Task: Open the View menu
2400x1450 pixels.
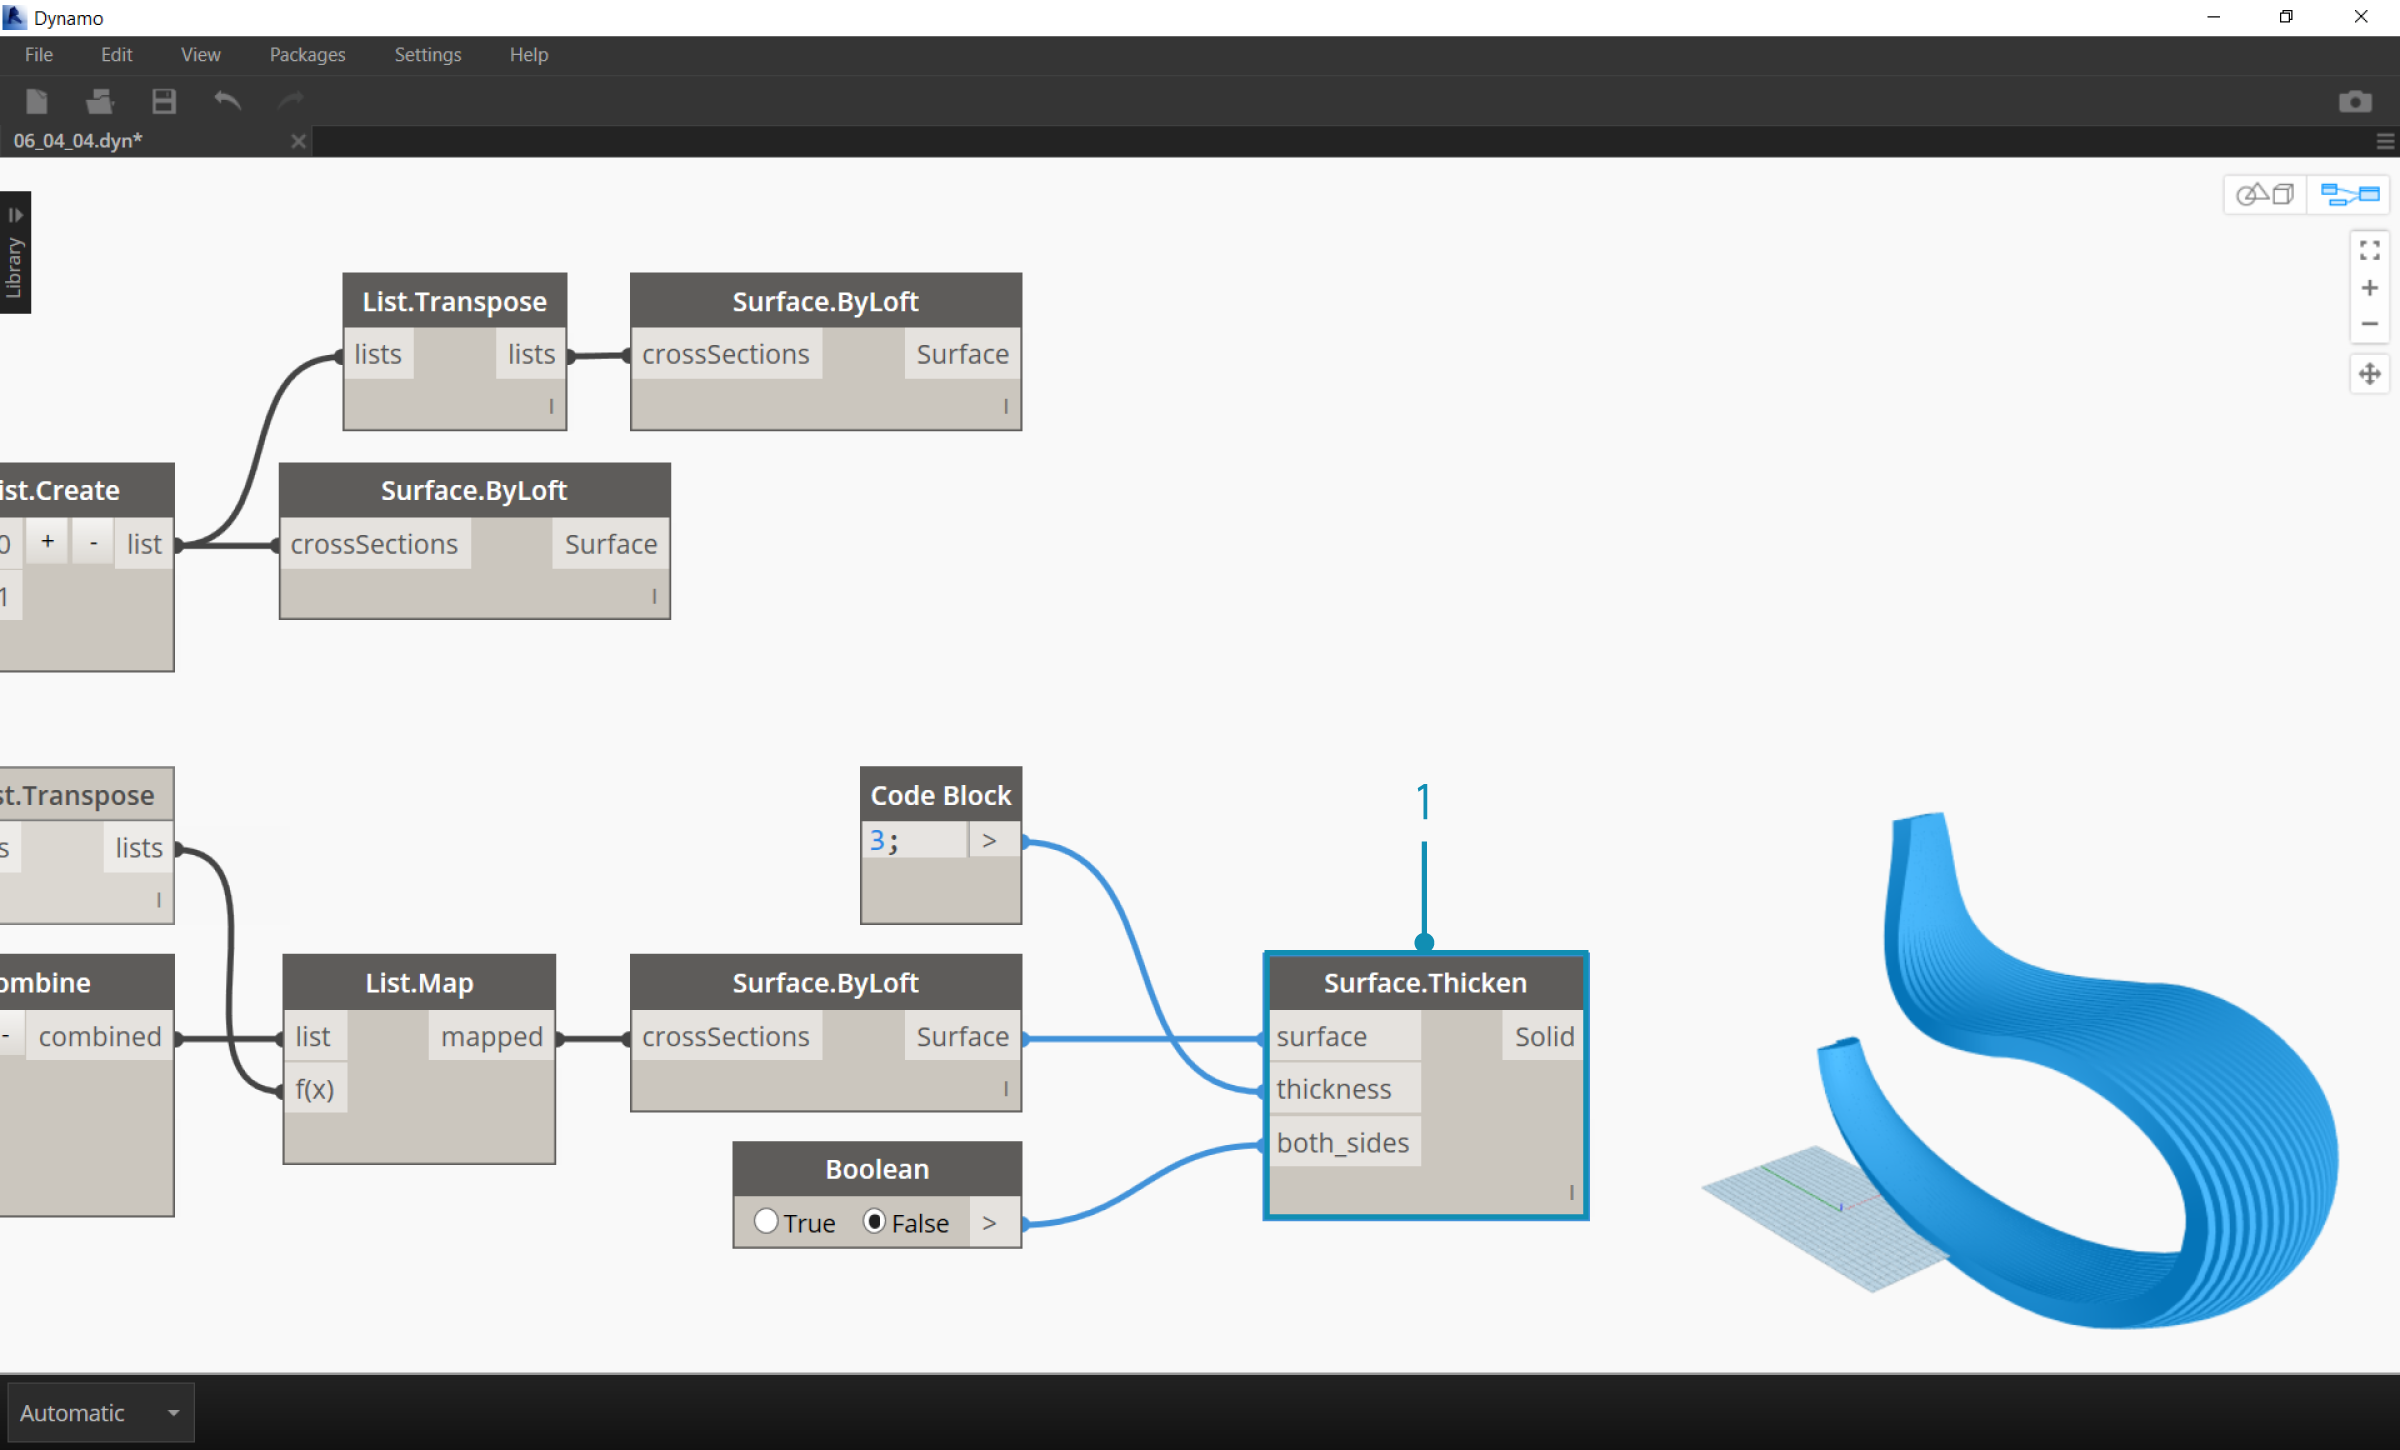Action: click(x=200, y=55)
